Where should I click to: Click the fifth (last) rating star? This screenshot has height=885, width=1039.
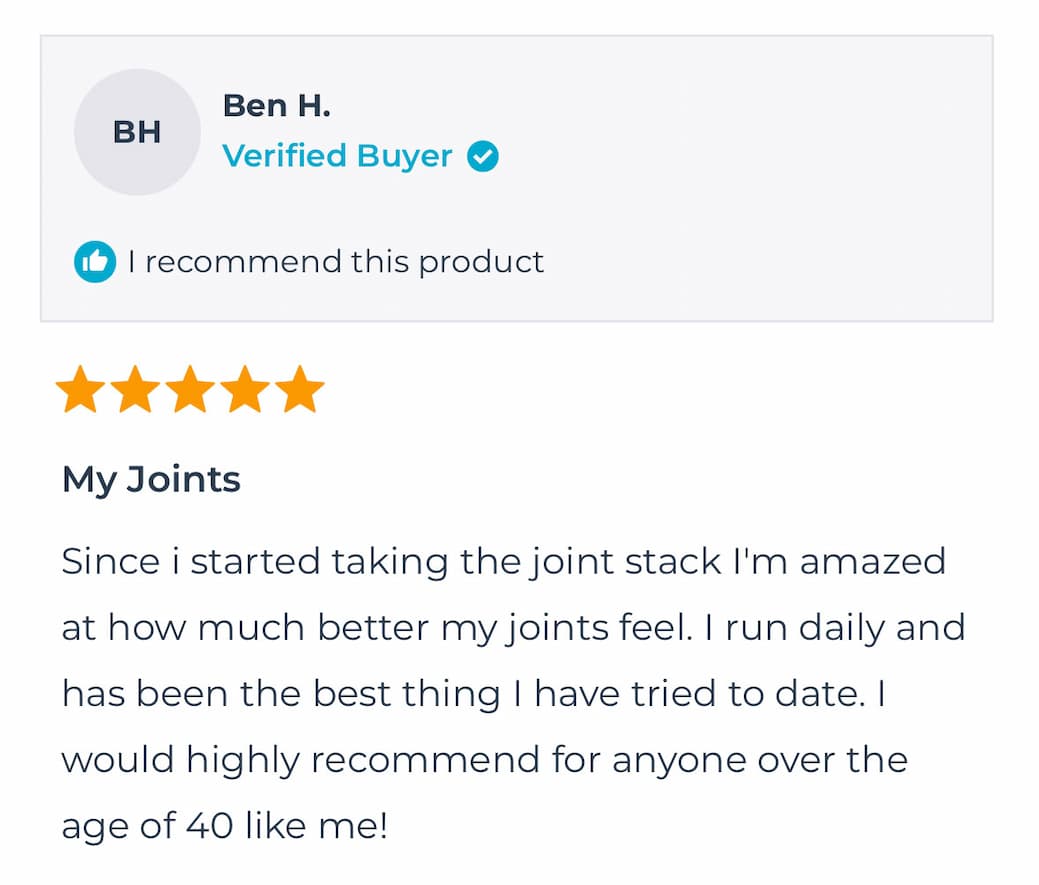point(300,390)
